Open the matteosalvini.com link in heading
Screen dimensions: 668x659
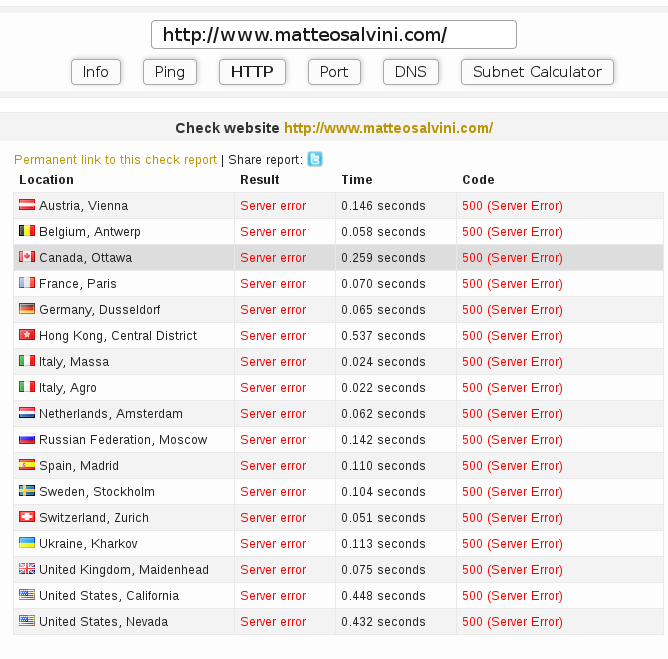(x=389, y=128)
